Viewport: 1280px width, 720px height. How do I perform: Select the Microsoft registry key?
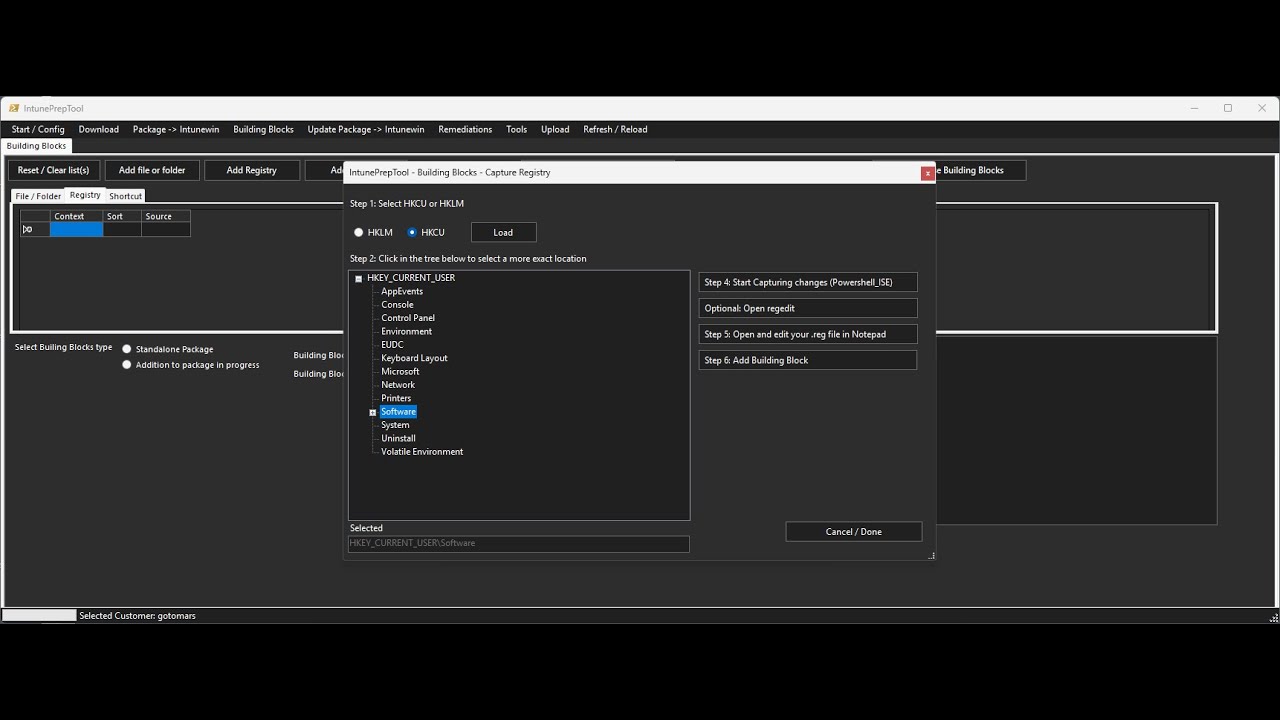pos(400,371)
